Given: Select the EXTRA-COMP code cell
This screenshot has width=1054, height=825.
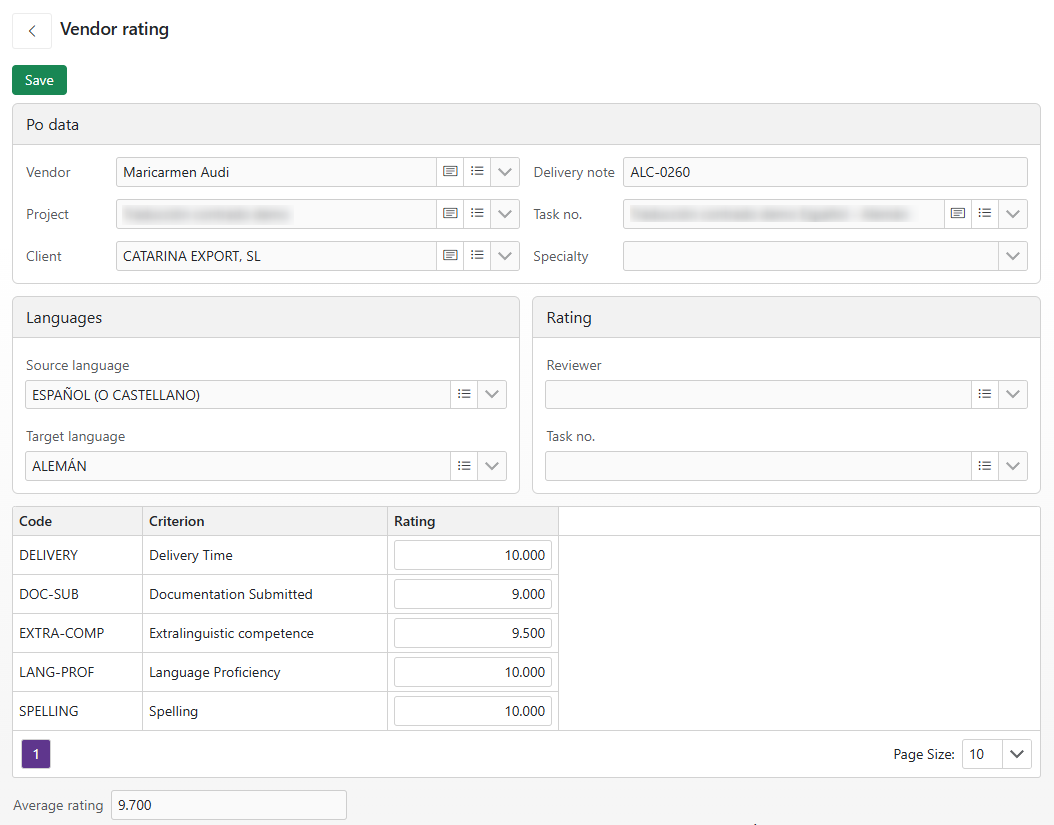Looking at the screenshot, I should click(x=77, y=633).
